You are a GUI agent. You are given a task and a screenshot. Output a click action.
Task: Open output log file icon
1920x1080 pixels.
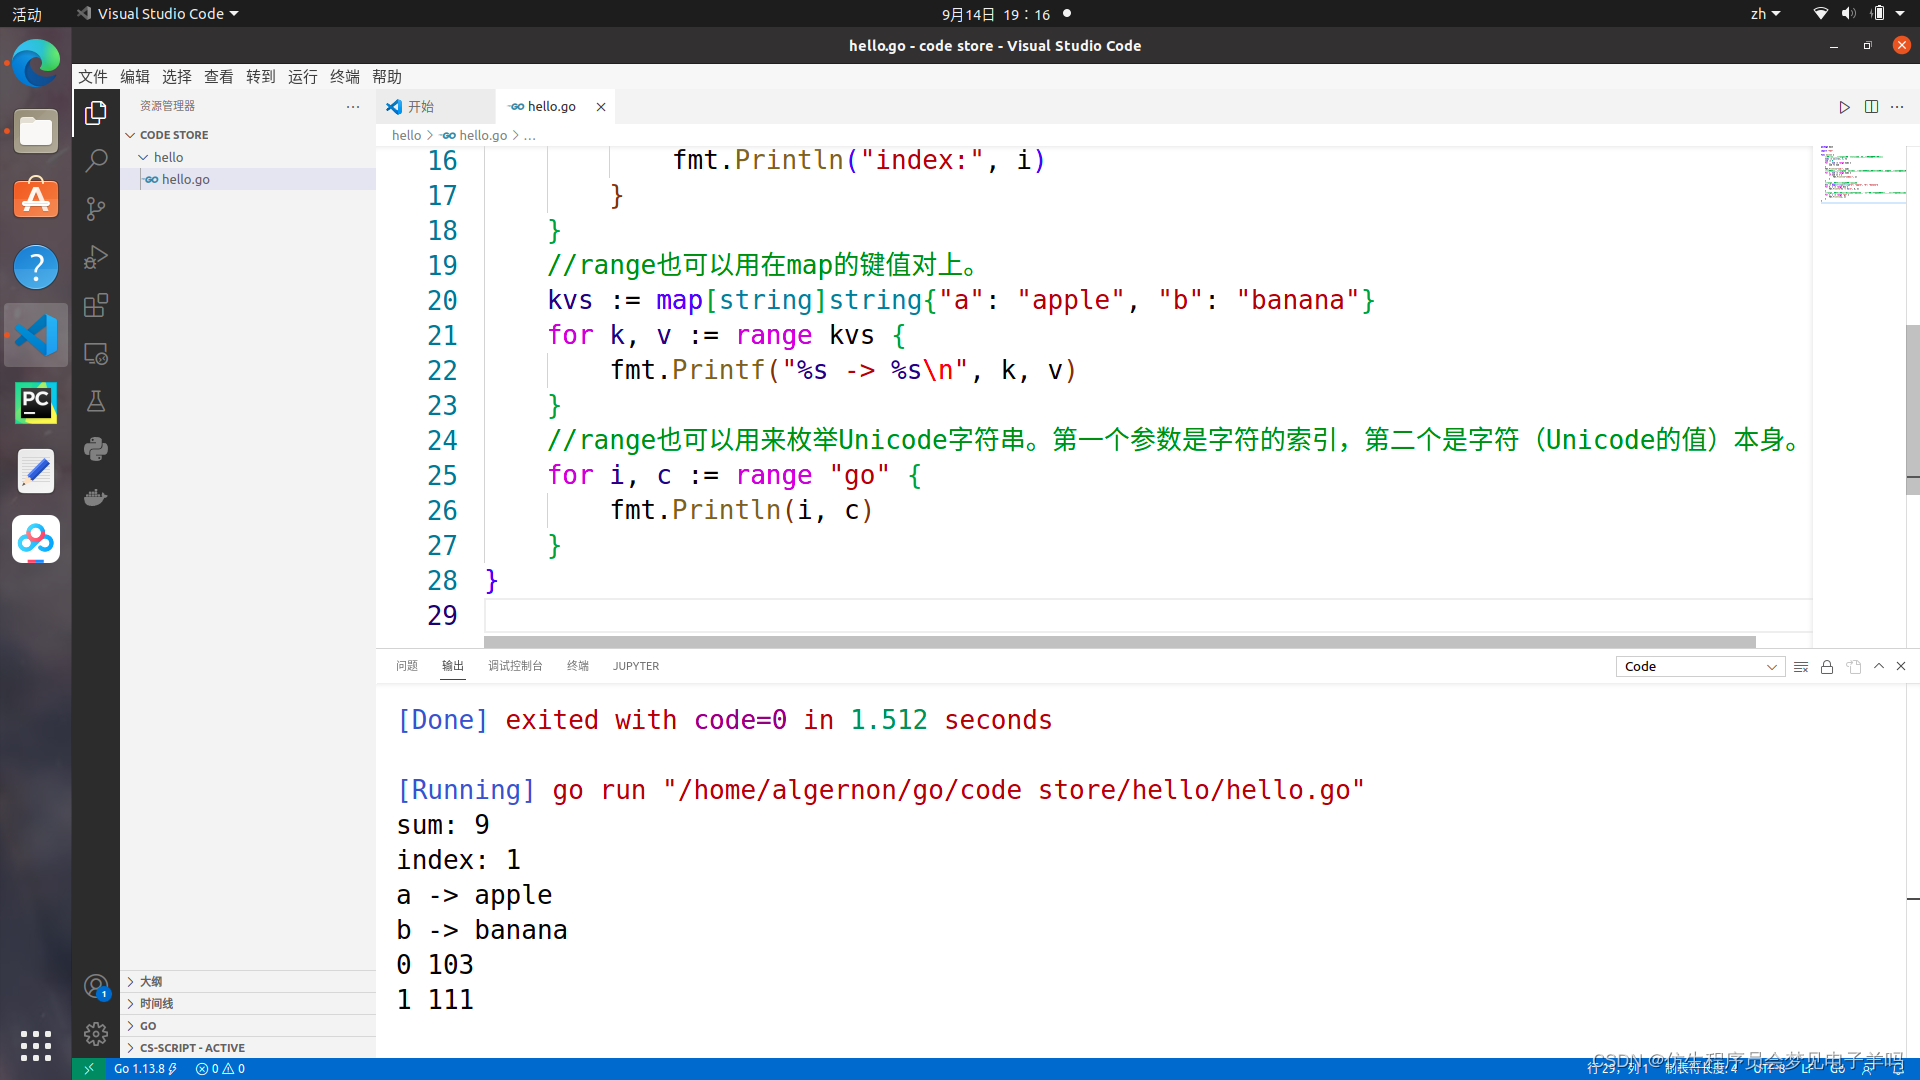[1854, 667]
